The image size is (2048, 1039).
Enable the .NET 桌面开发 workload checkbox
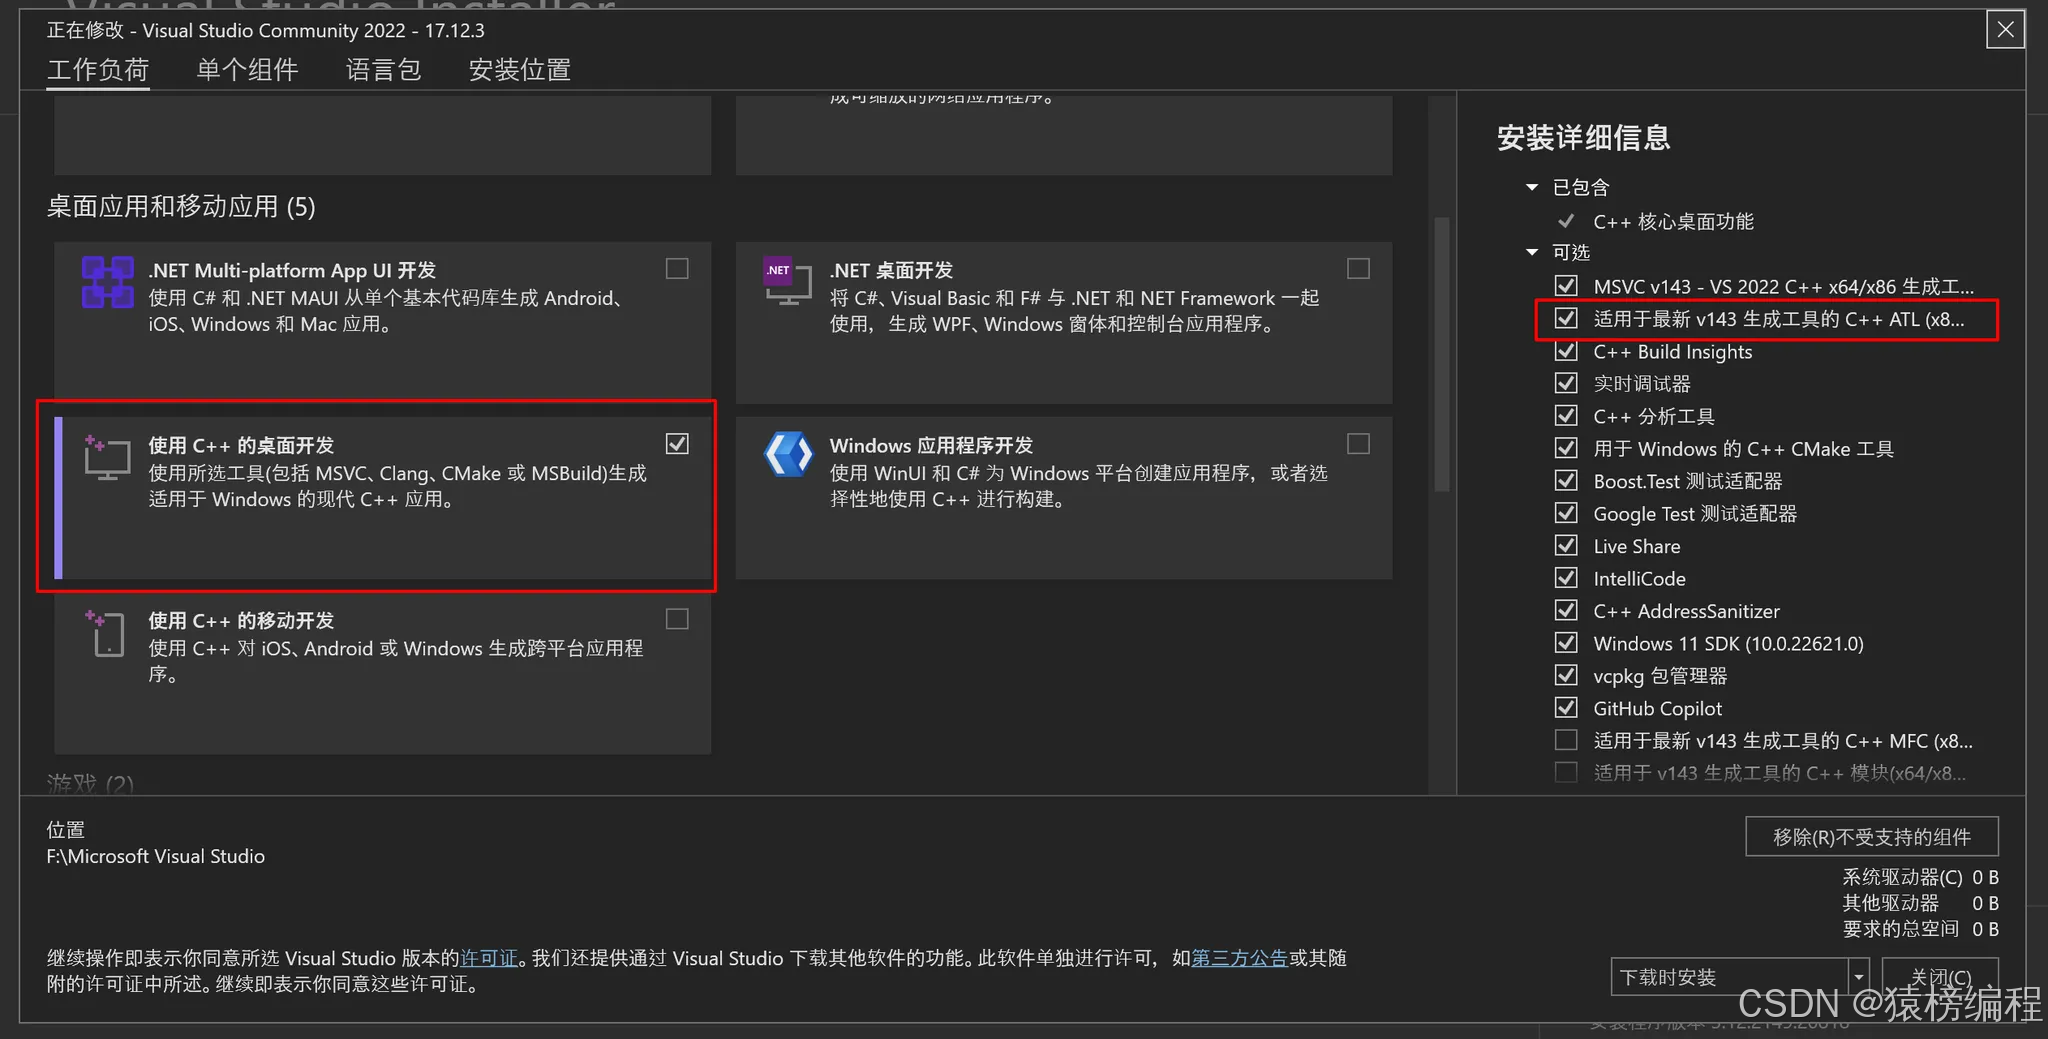[x=1358, y=269]
